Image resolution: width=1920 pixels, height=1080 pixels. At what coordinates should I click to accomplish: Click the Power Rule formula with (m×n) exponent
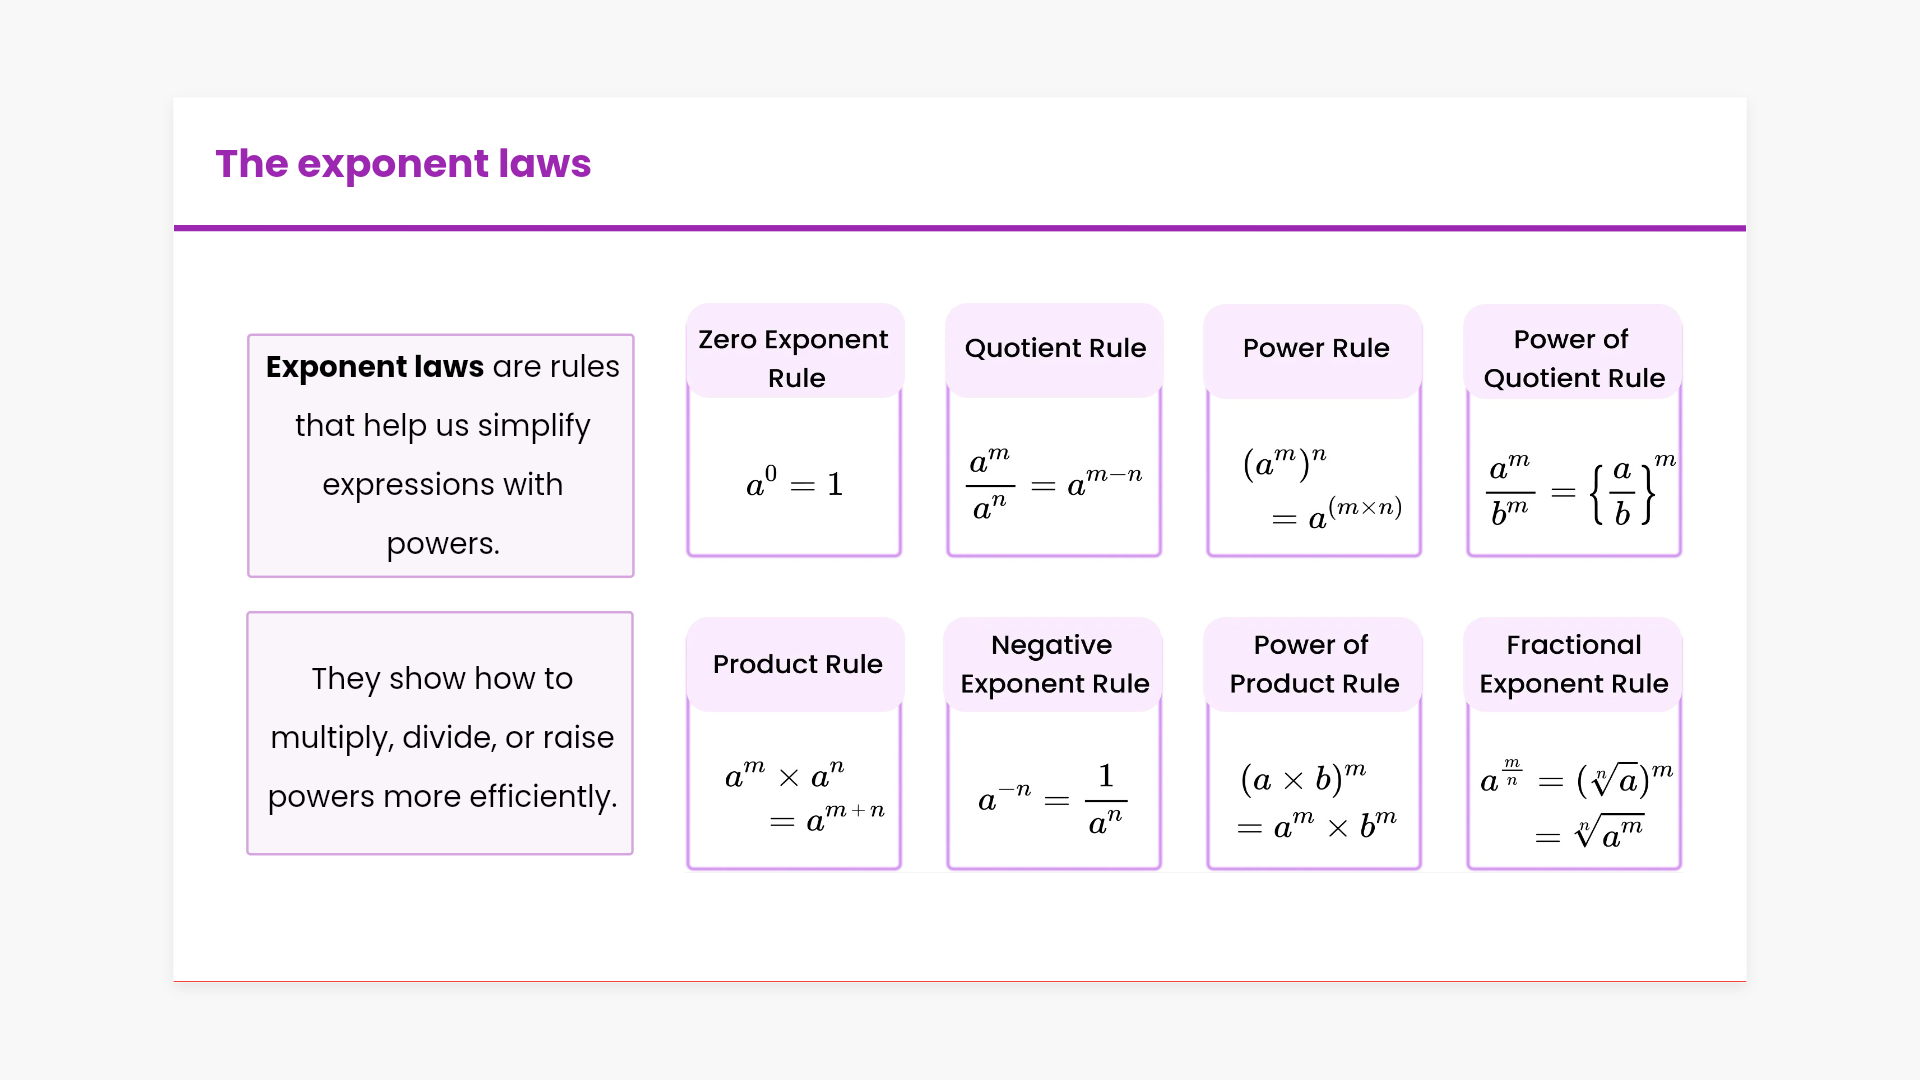tap(1320, 488)
